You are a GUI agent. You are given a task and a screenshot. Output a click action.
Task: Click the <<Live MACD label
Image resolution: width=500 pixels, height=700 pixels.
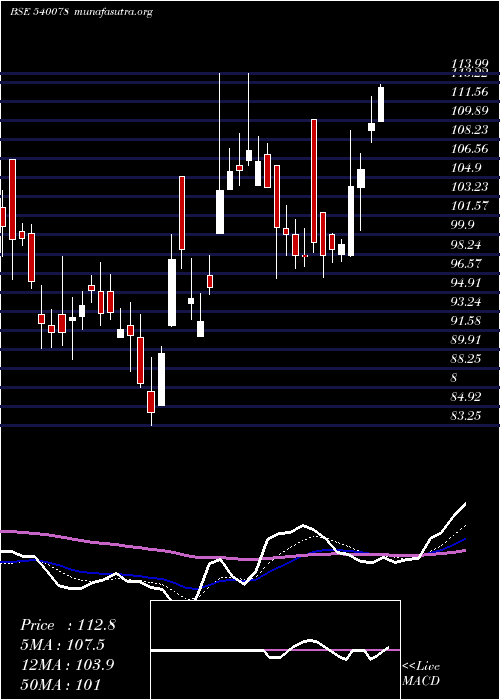click(x=421, y=673)
